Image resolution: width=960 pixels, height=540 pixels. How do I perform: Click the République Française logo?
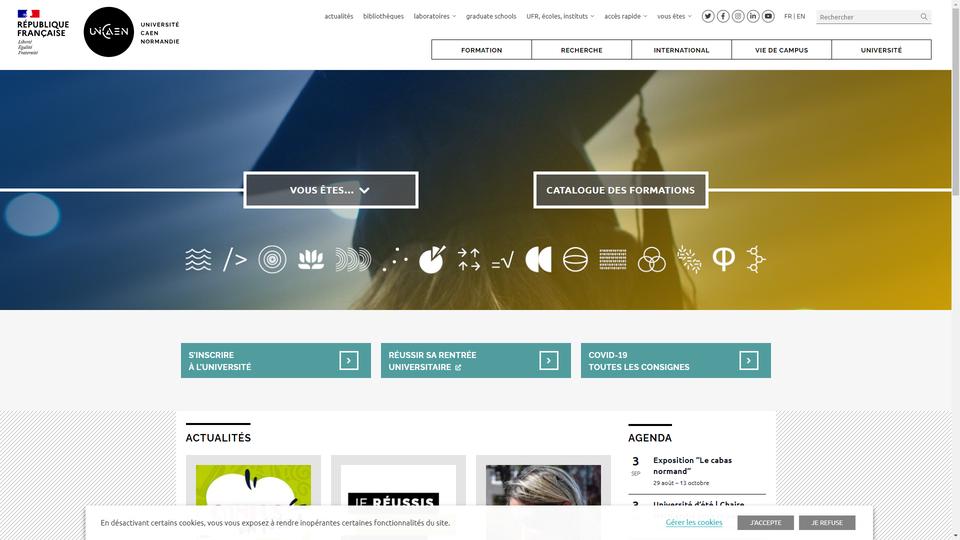pos(43,32)
